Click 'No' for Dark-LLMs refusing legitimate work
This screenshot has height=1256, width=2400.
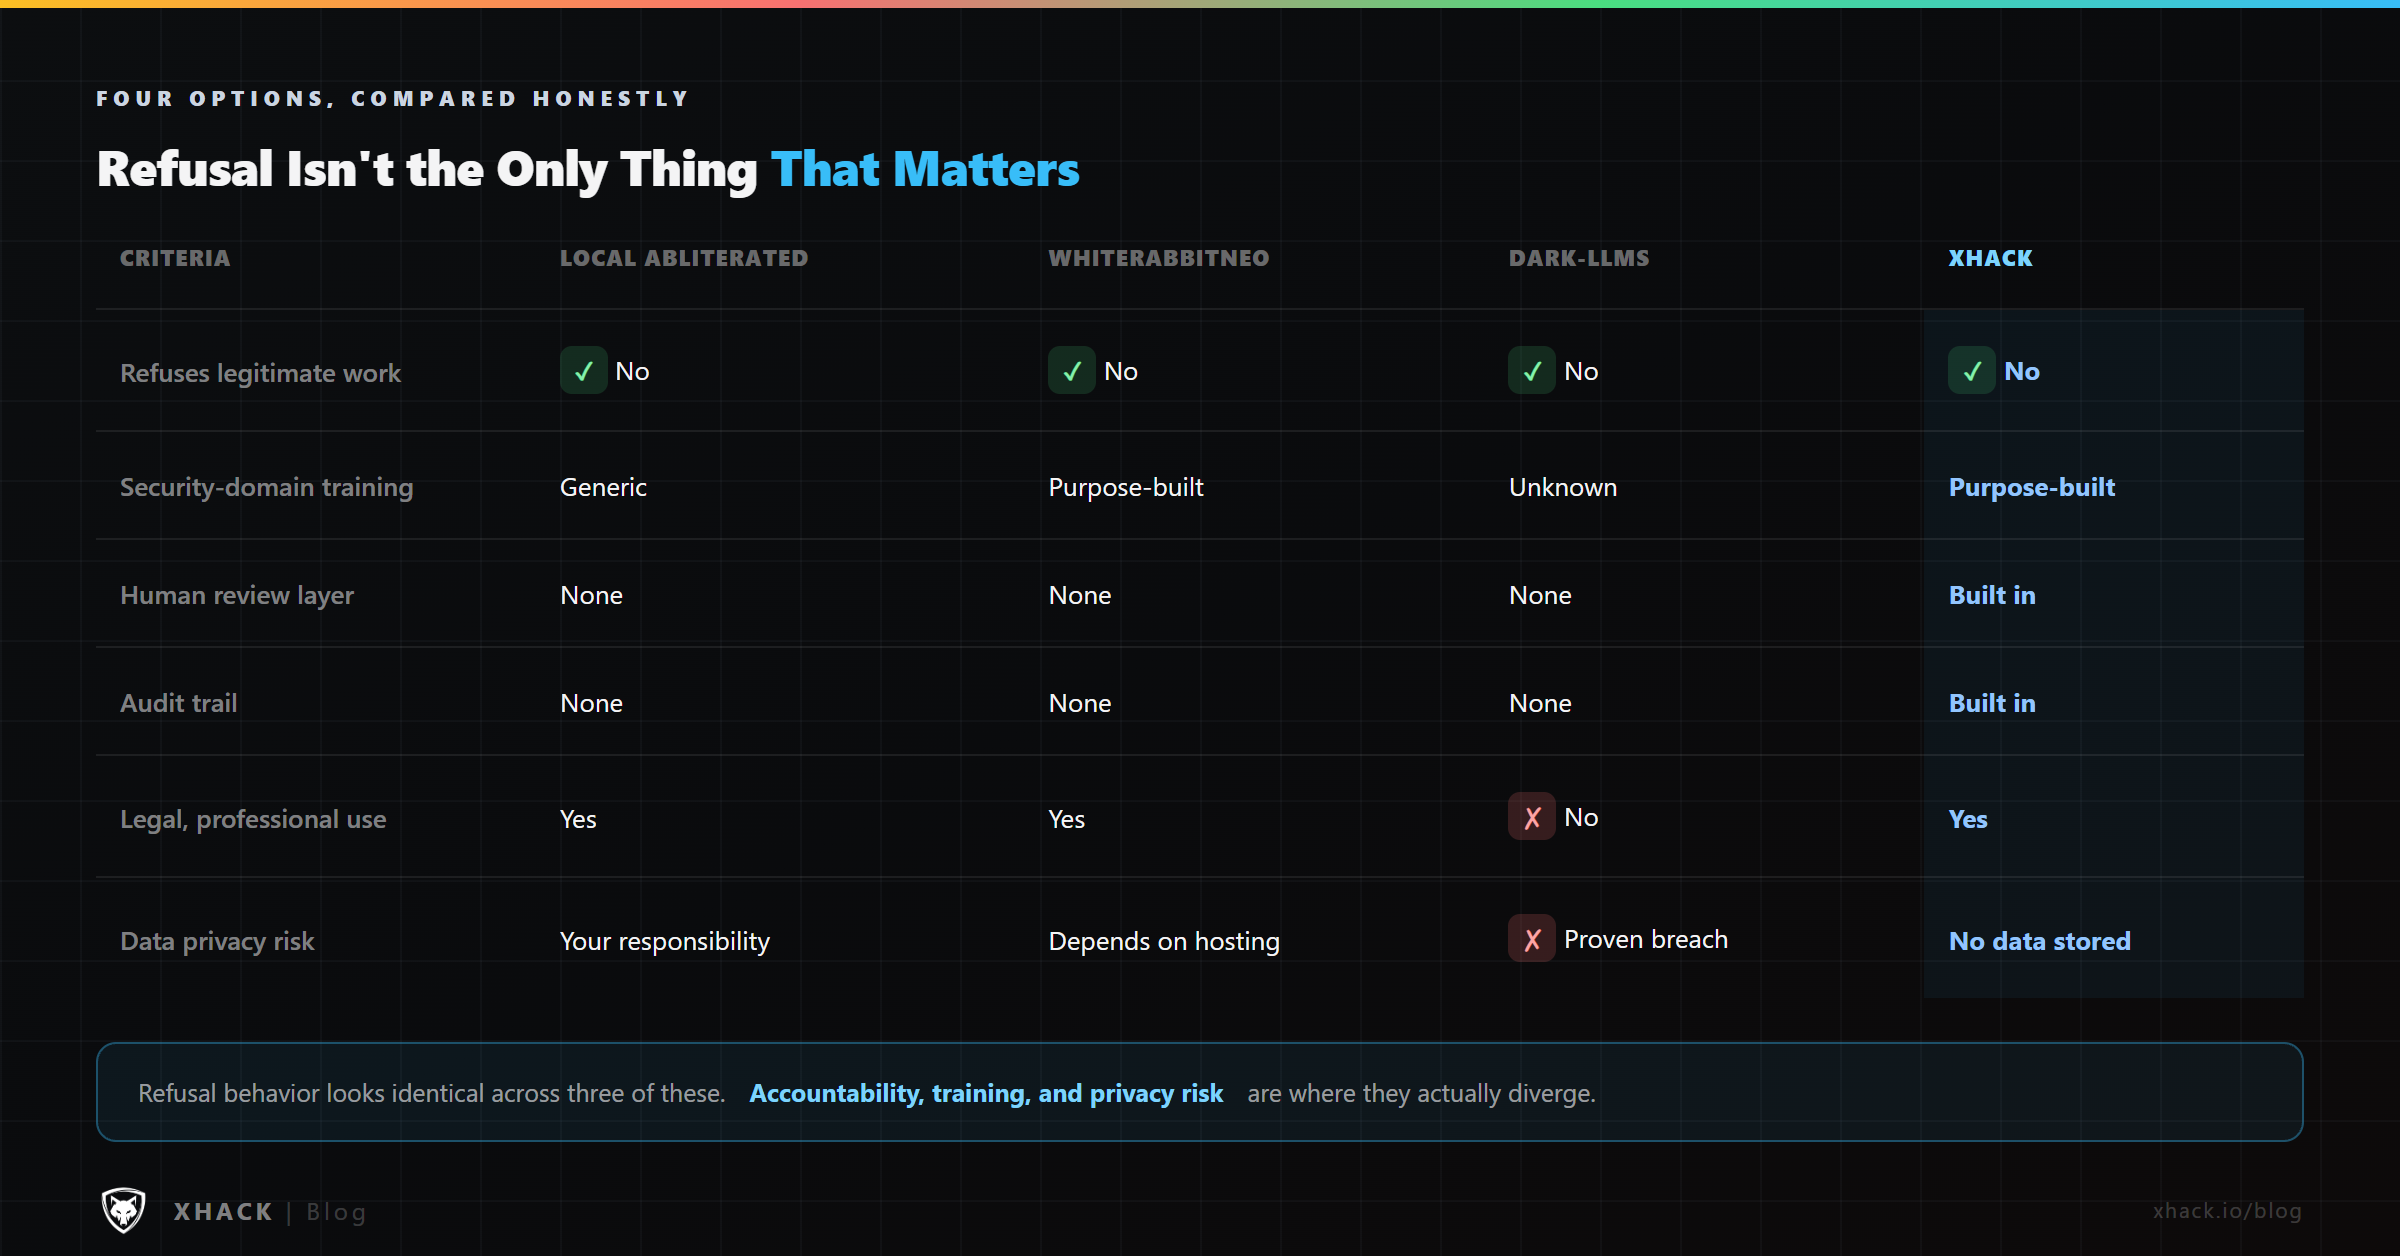1581,371
